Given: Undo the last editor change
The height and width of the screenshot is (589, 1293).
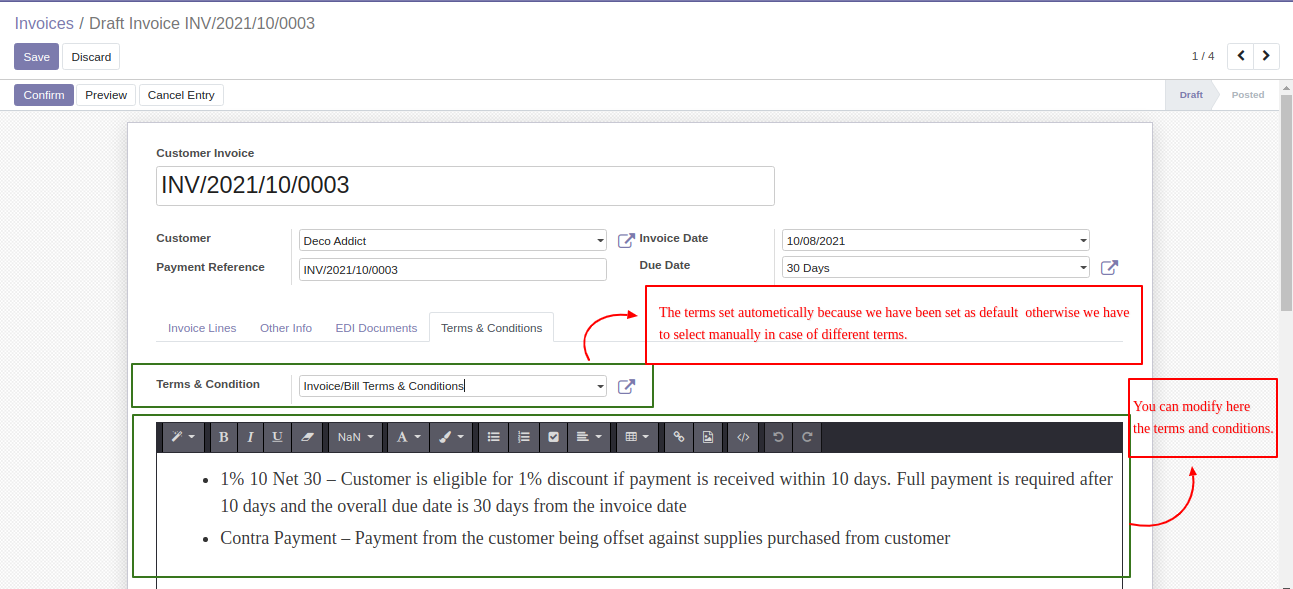Looking at the screenshot, I should 778,437.
